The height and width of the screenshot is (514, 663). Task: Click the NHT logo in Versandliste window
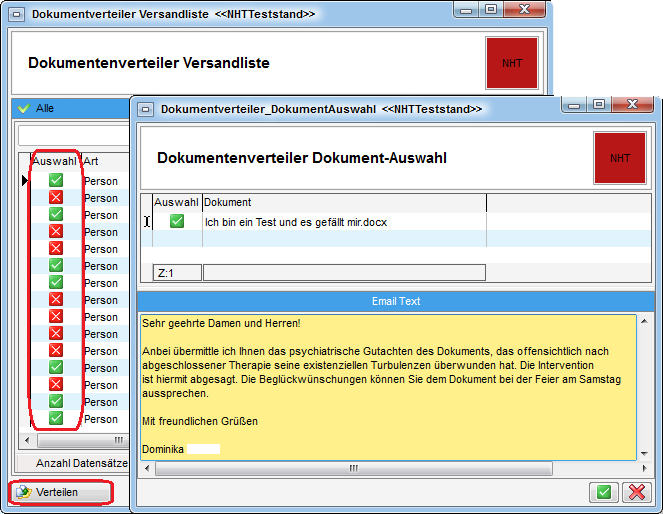tap(511, 63)
